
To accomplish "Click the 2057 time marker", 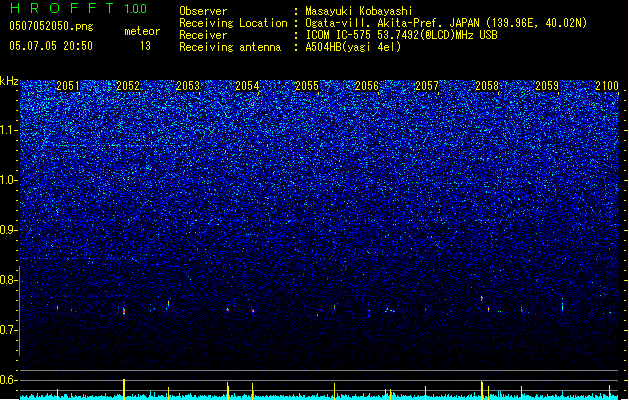I will click(x=427, y=86).
